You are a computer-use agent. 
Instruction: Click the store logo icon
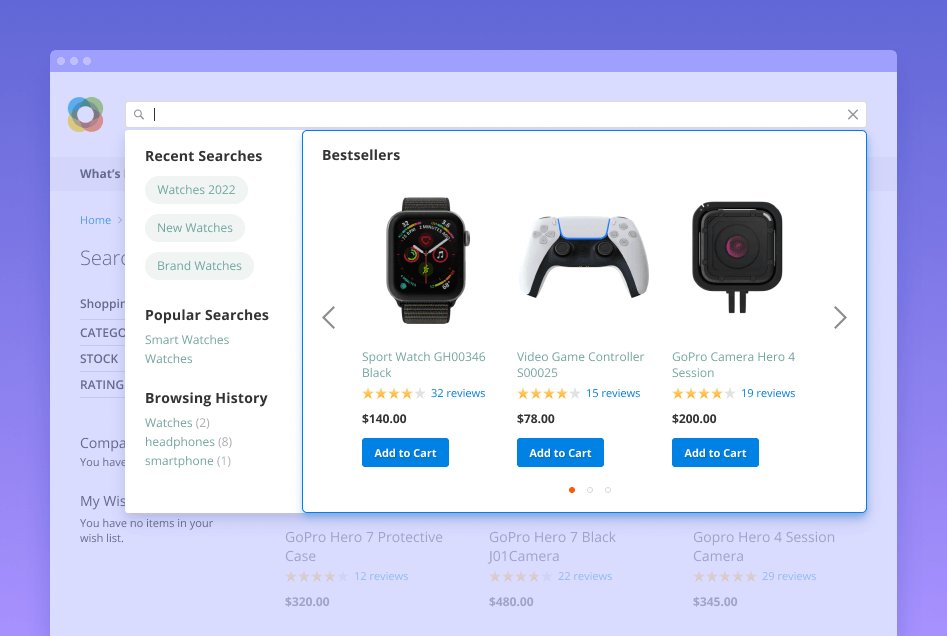tap(85, 114)
